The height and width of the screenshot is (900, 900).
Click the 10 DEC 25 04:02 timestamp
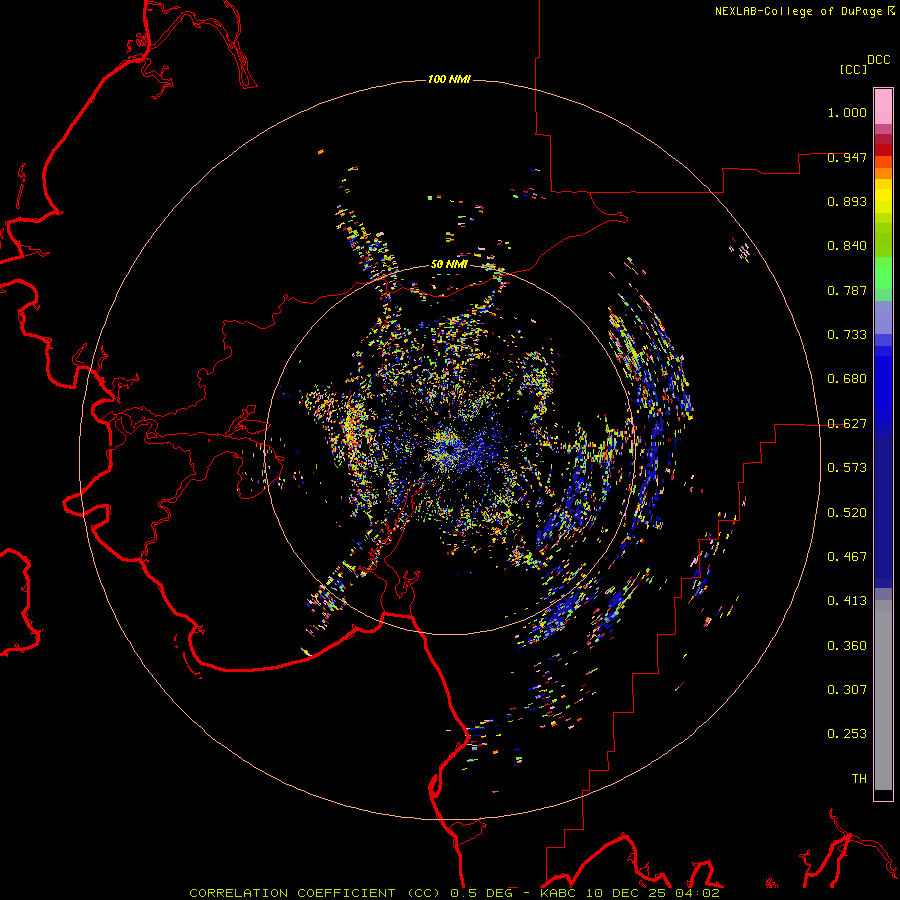pos(653,893)
